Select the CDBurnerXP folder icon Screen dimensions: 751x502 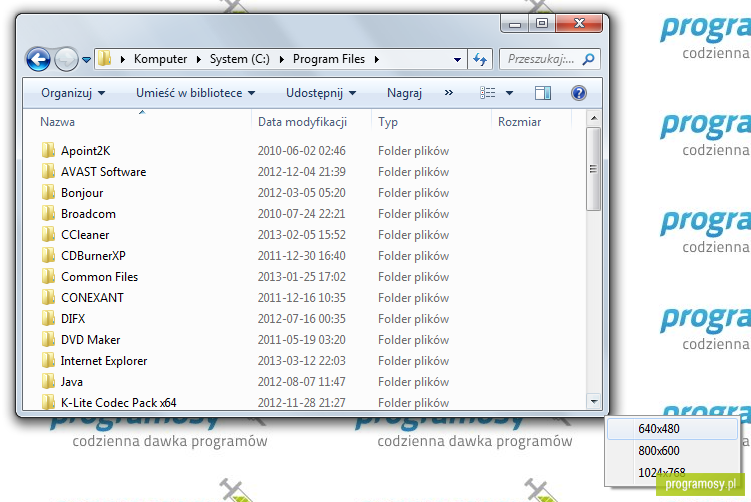pyautogui.click(x=48, y=256)
